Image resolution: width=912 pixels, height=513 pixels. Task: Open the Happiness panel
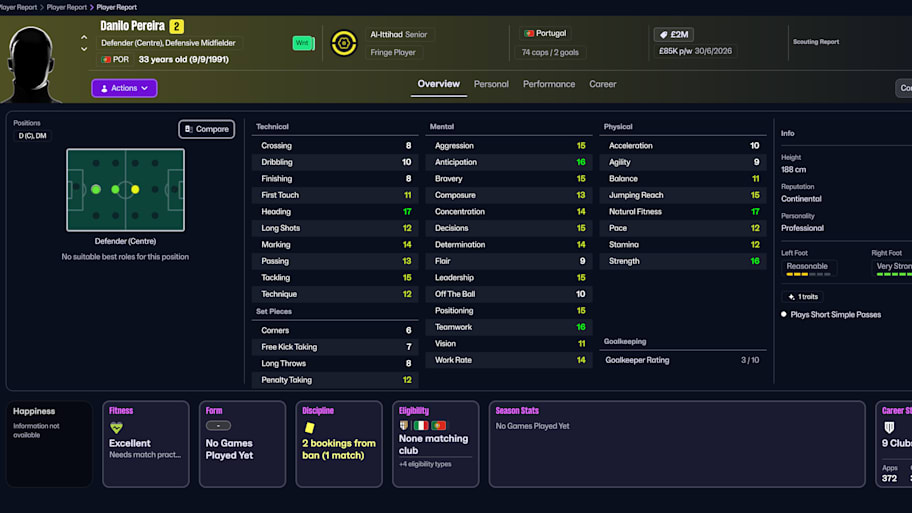[49, 444]
